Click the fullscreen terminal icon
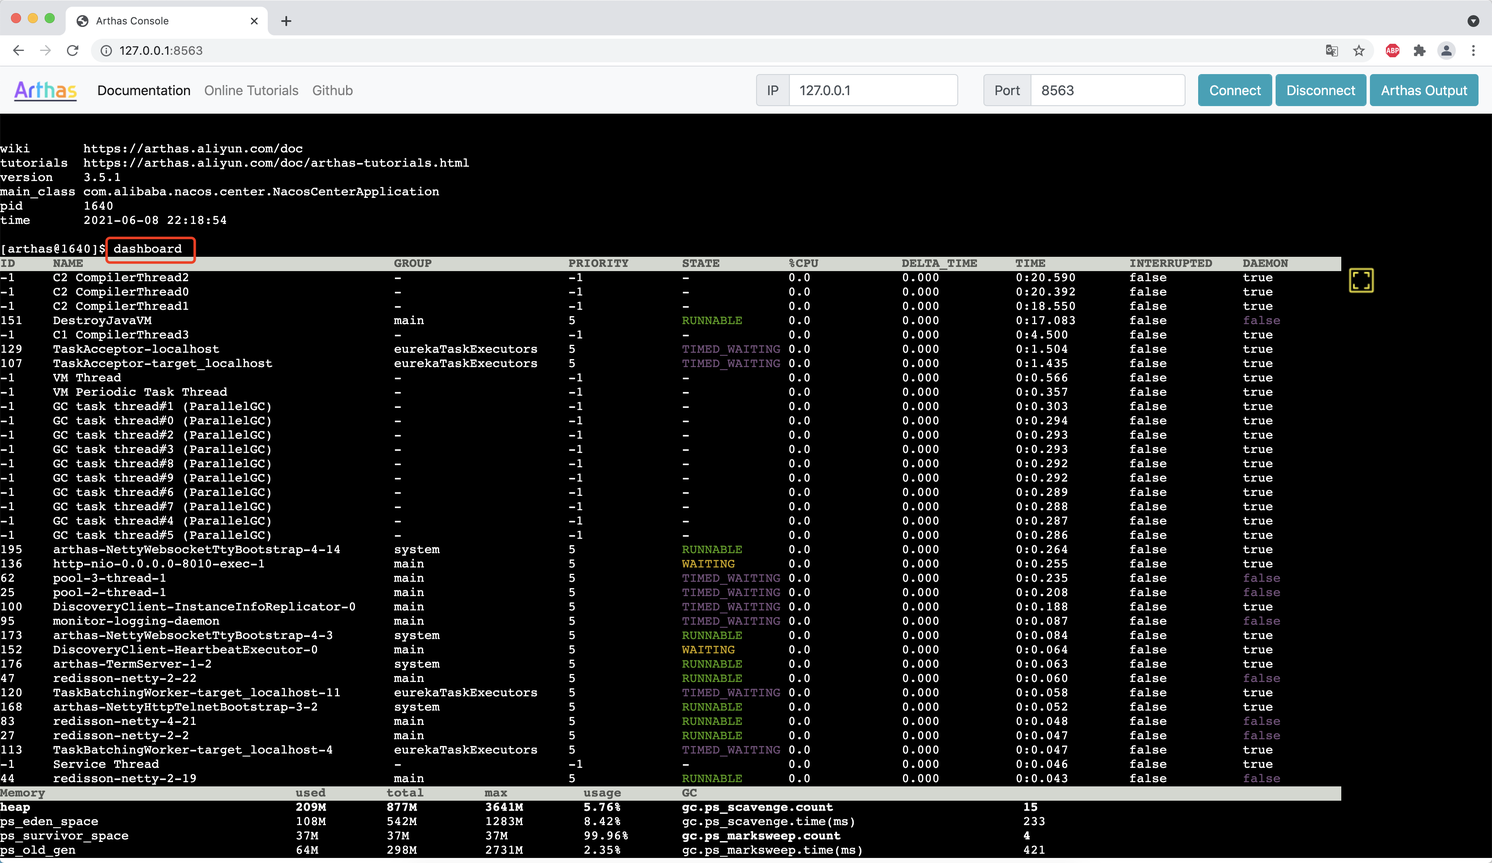The width and height of the screenshot is (1492, 863). [x=1361, y=280]
